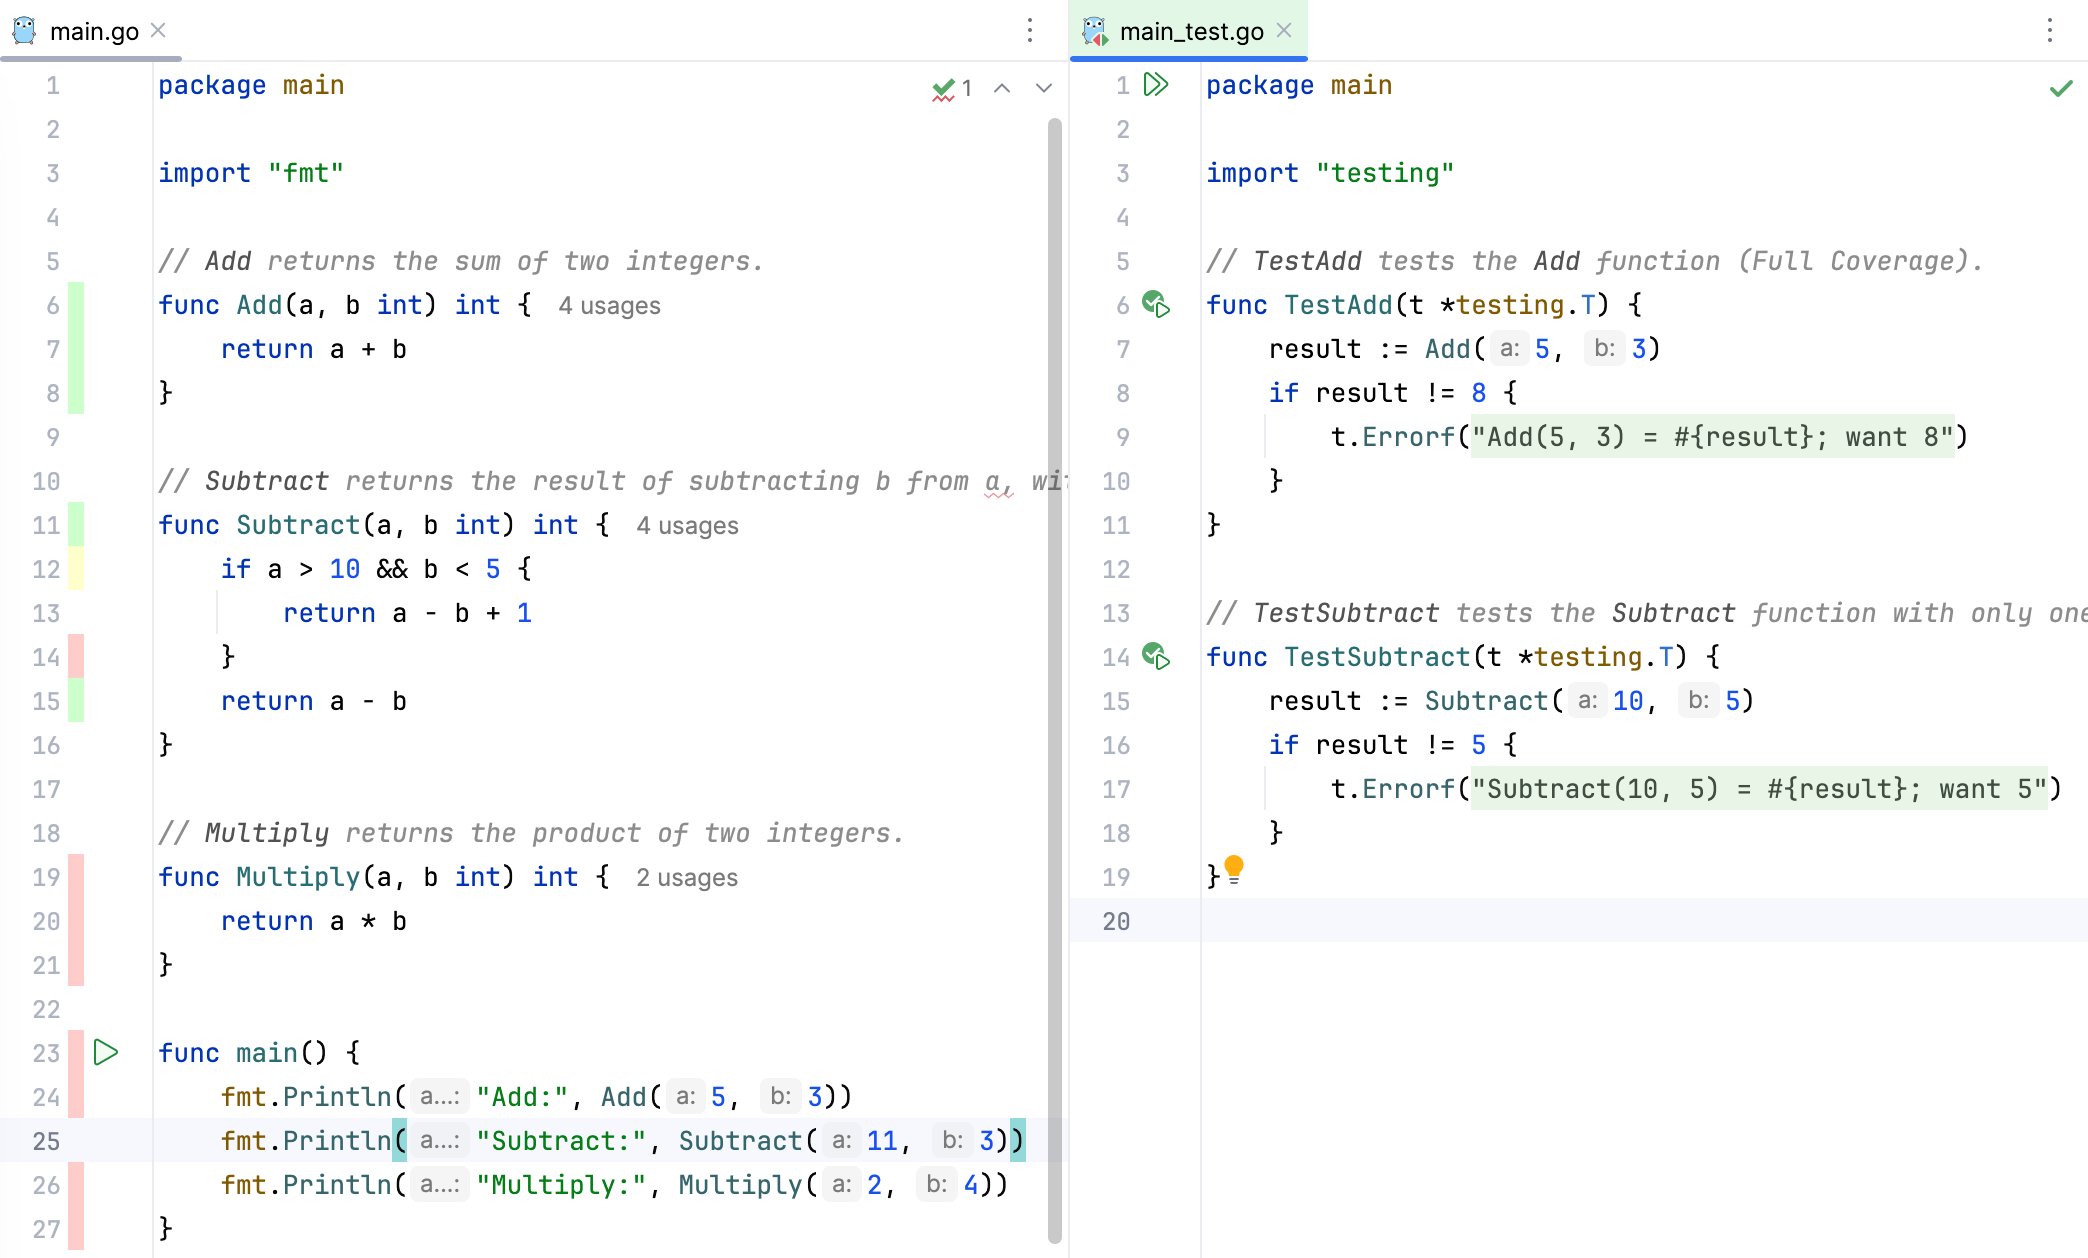2088x1258 pixels.
Task: Open '4 usages' link above the Add function
Action: tap(608, 305)
